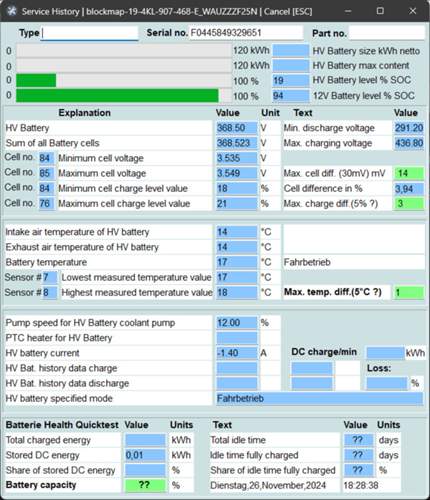430x500 pixels.
Task: Click the 12V Battery level SOC progress bar
Action: click(x=124, y=96)
